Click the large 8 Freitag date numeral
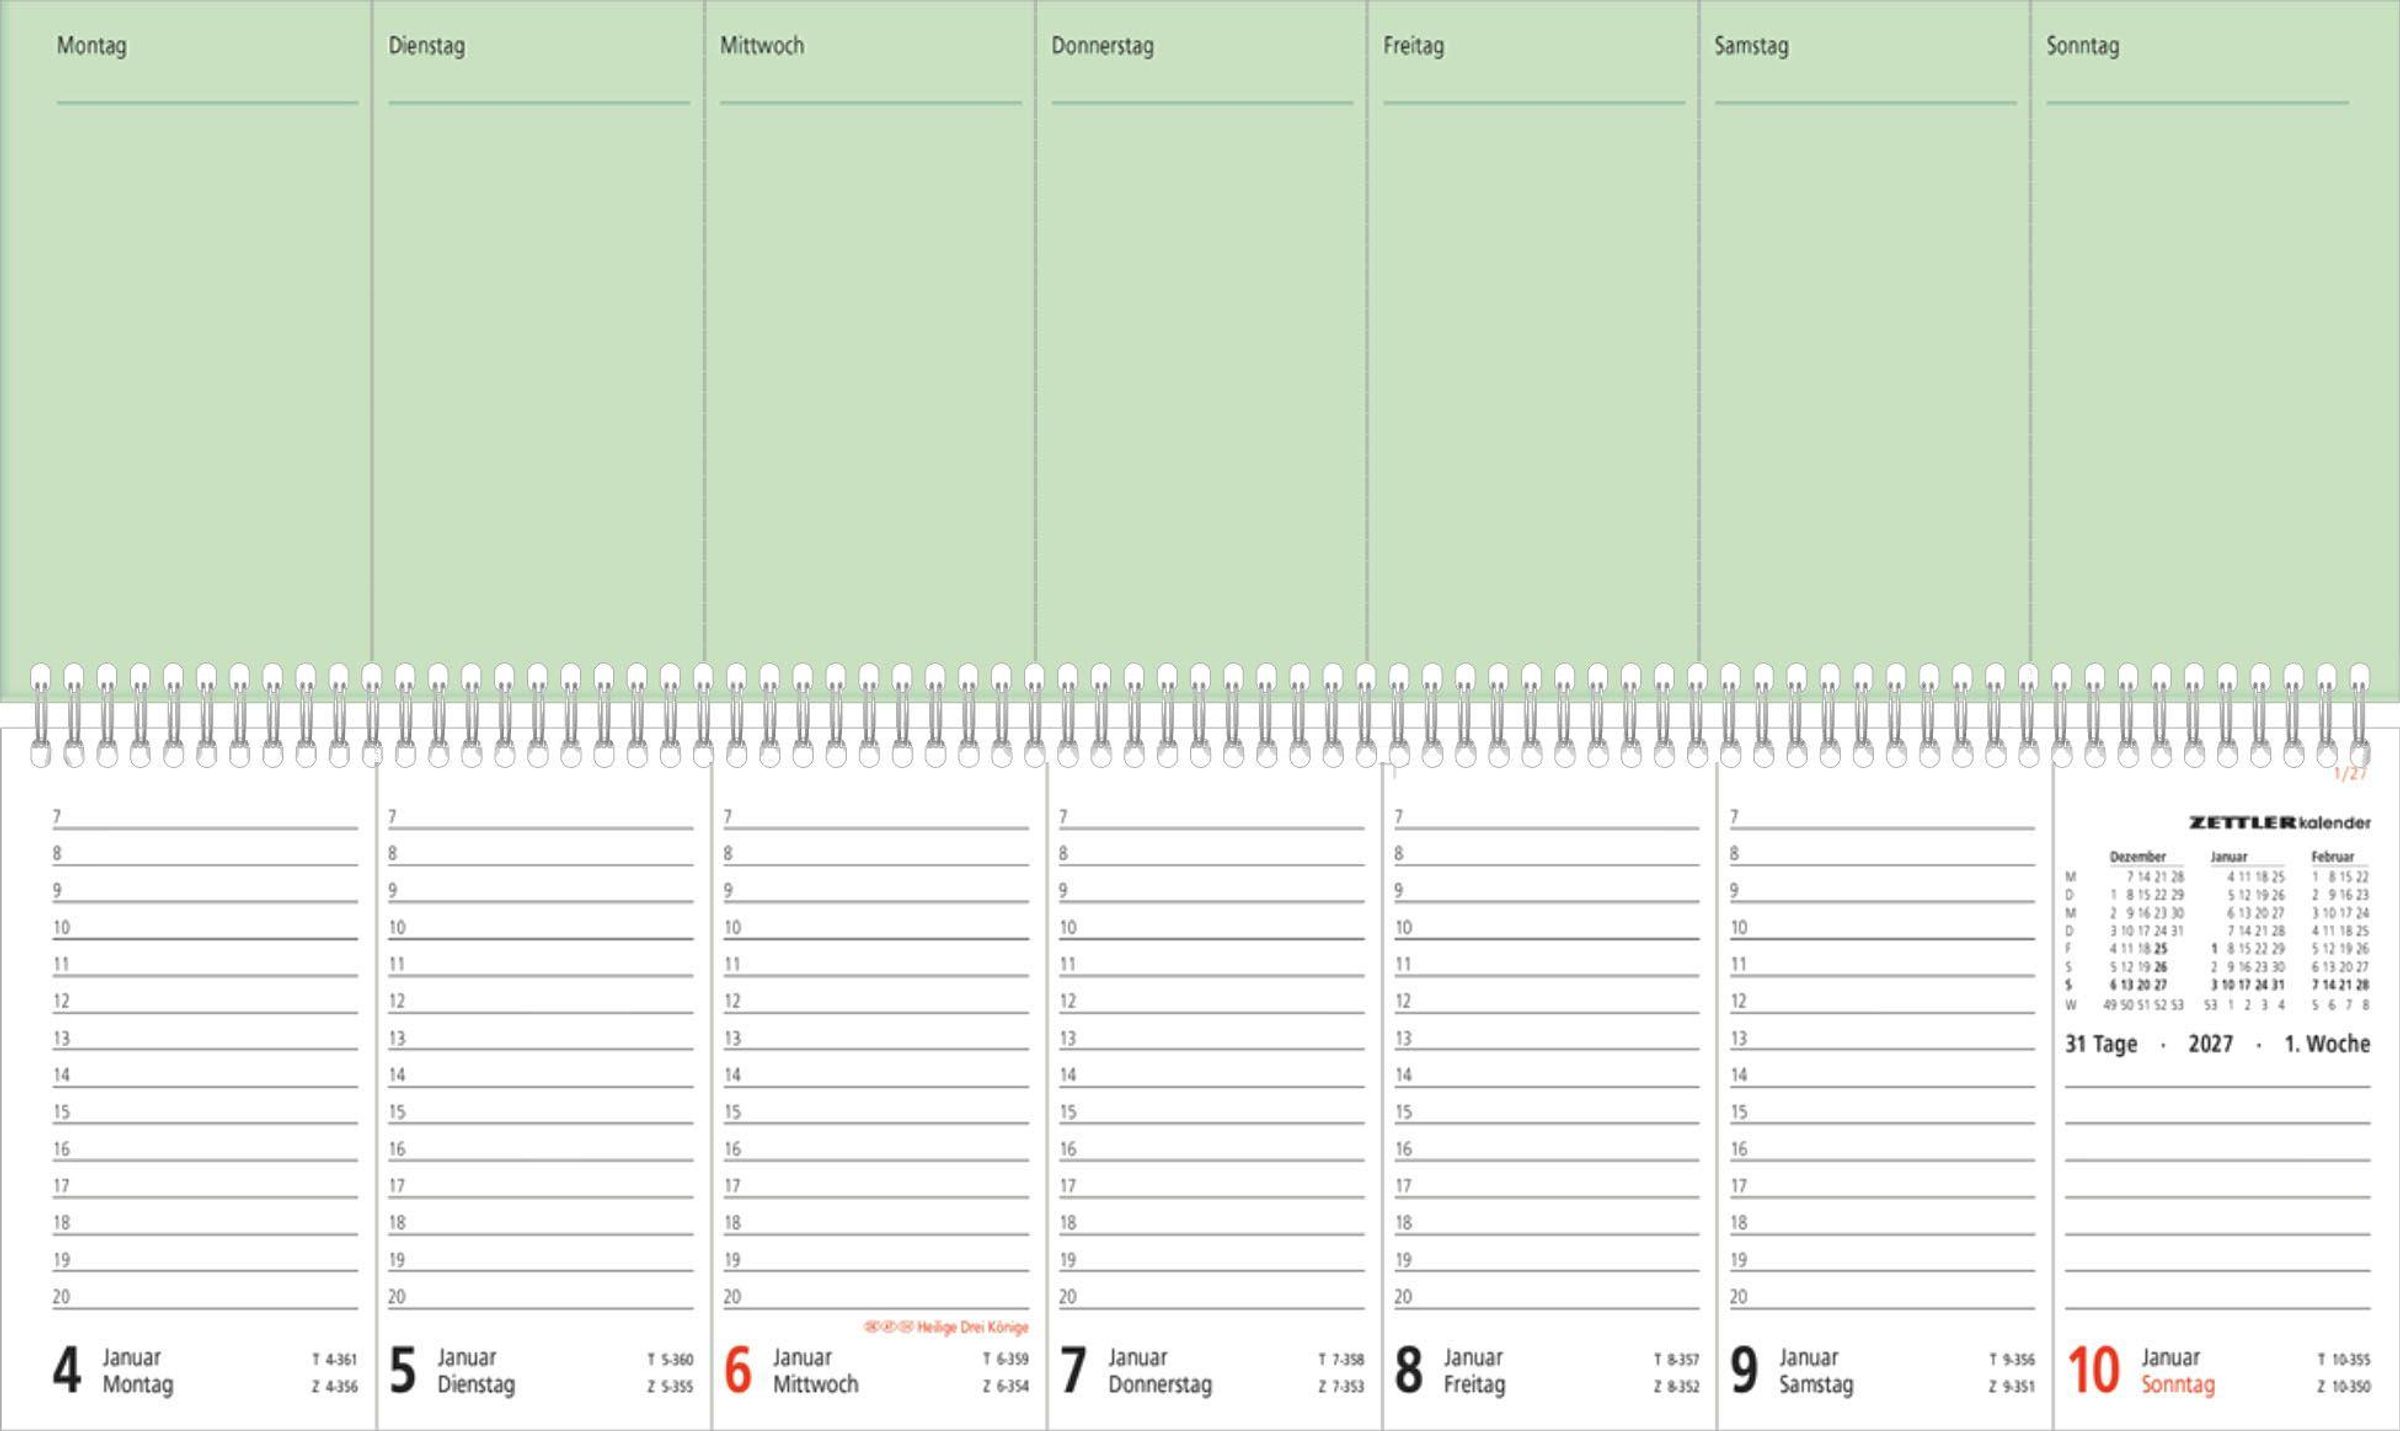 click(x=1408, y=1371)
